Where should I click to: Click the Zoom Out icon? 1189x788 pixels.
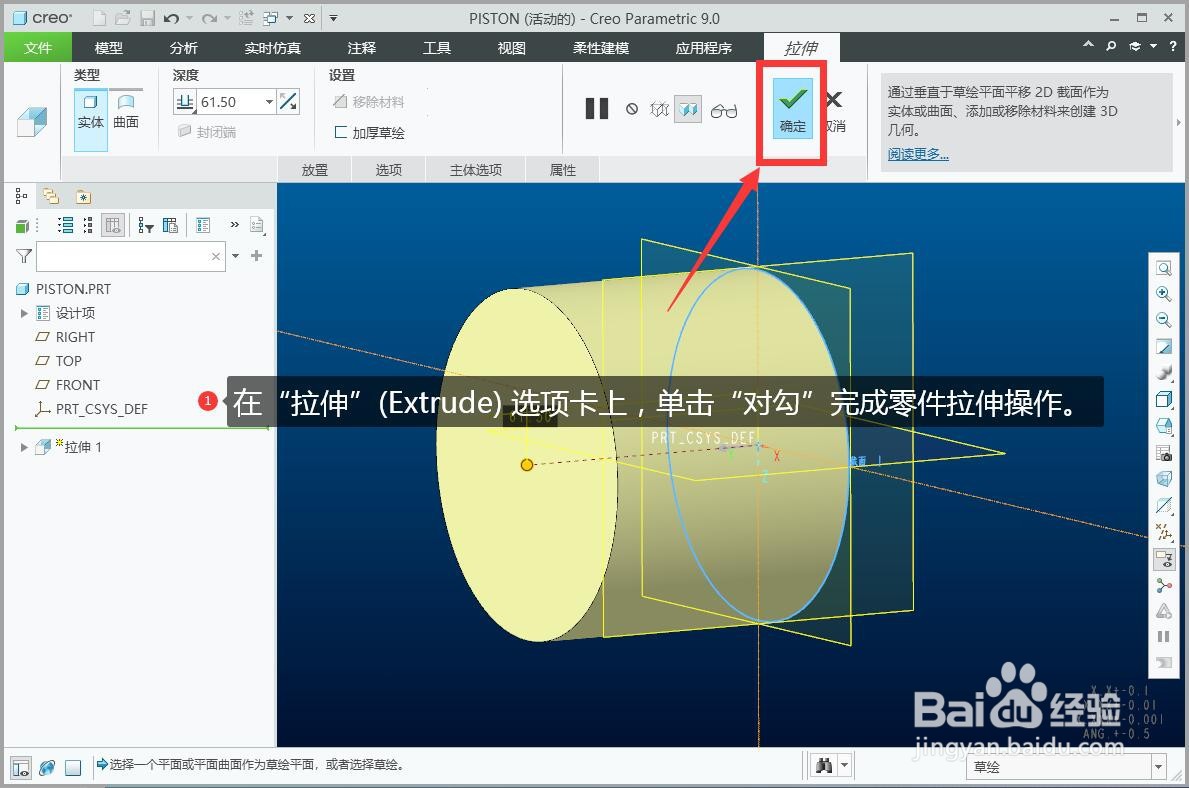1164,320
